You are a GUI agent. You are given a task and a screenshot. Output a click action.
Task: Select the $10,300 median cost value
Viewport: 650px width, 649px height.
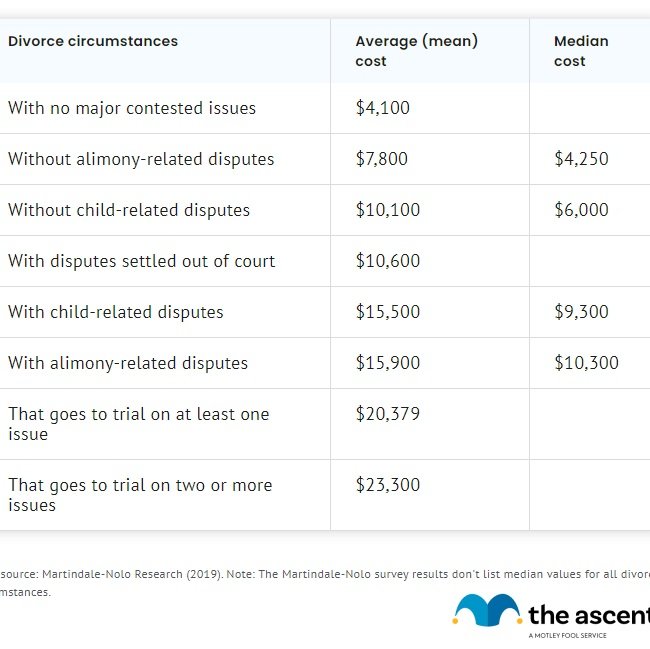pos(586,363)
